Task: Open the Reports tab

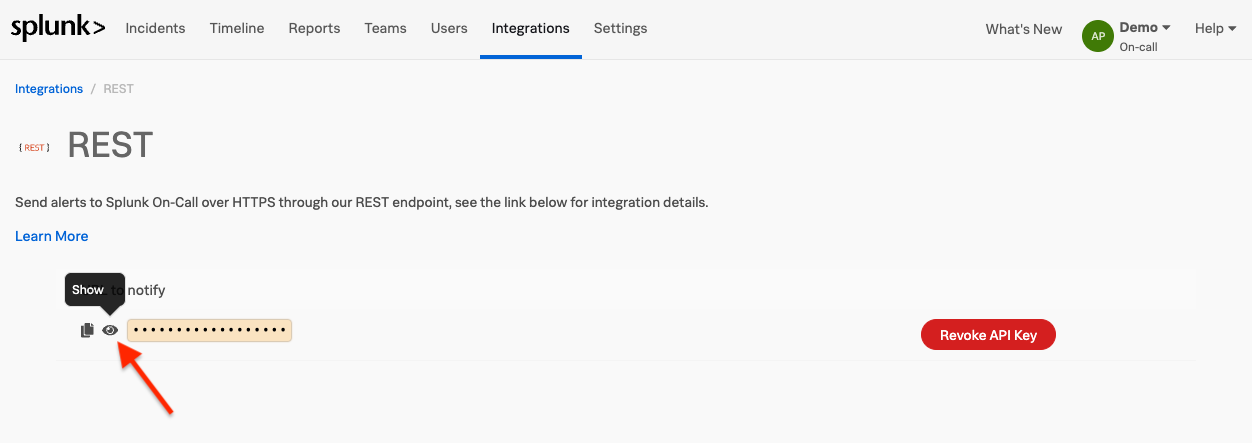Action: (314, 28)
